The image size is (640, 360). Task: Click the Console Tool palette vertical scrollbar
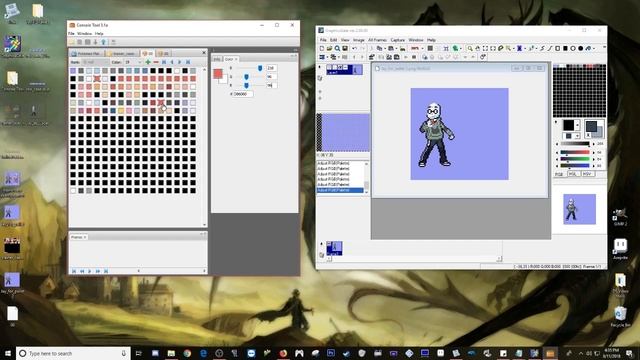(x=204, y=147)
